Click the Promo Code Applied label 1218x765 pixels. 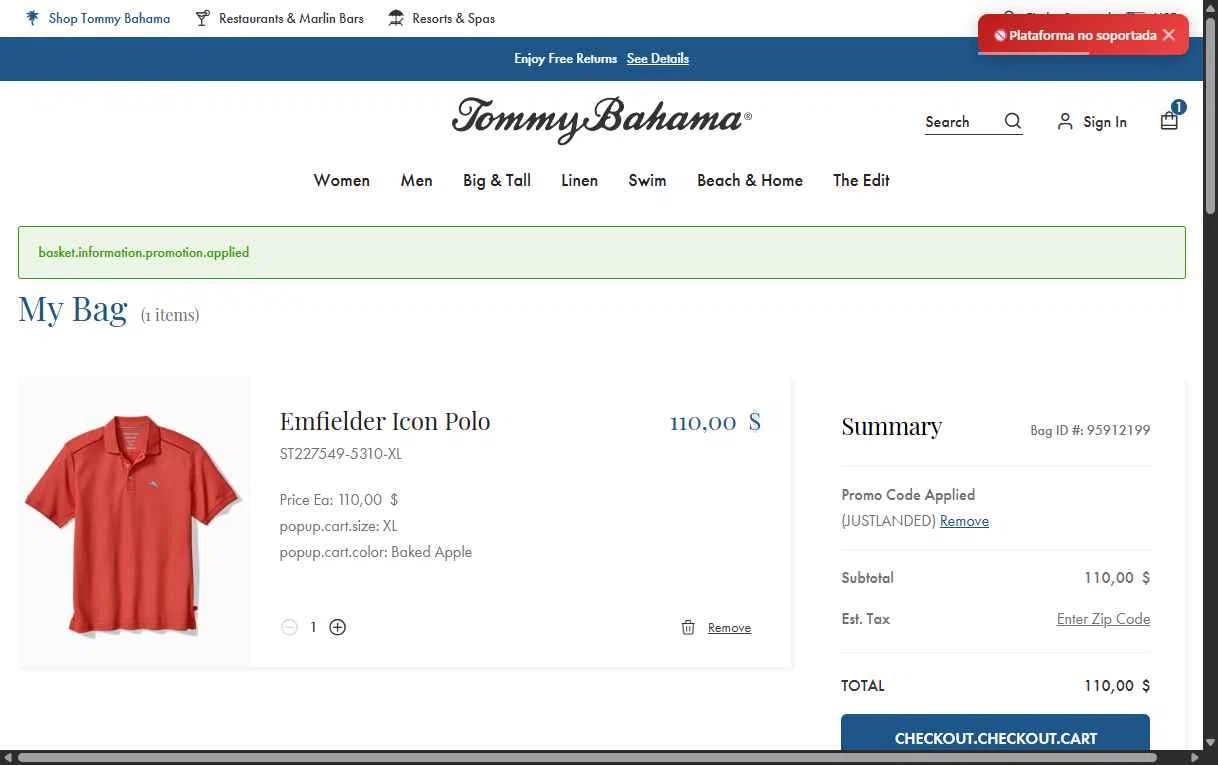pyautogui.click(x=908, y=495)
